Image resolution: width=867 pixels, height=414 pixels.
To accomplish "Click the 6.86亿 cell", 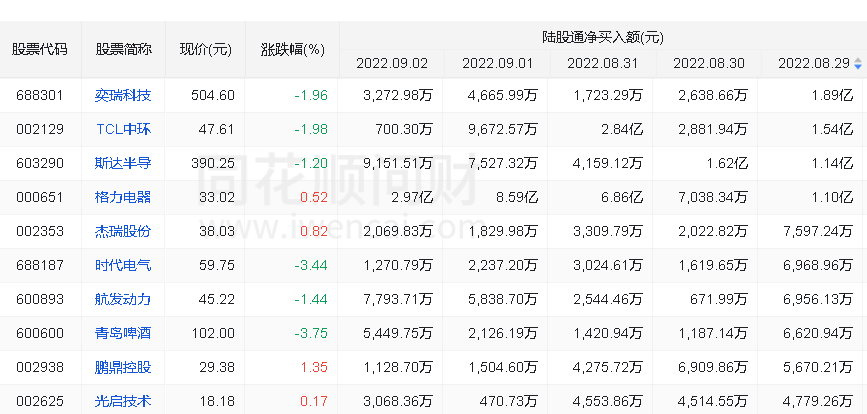I will (622, 197).
